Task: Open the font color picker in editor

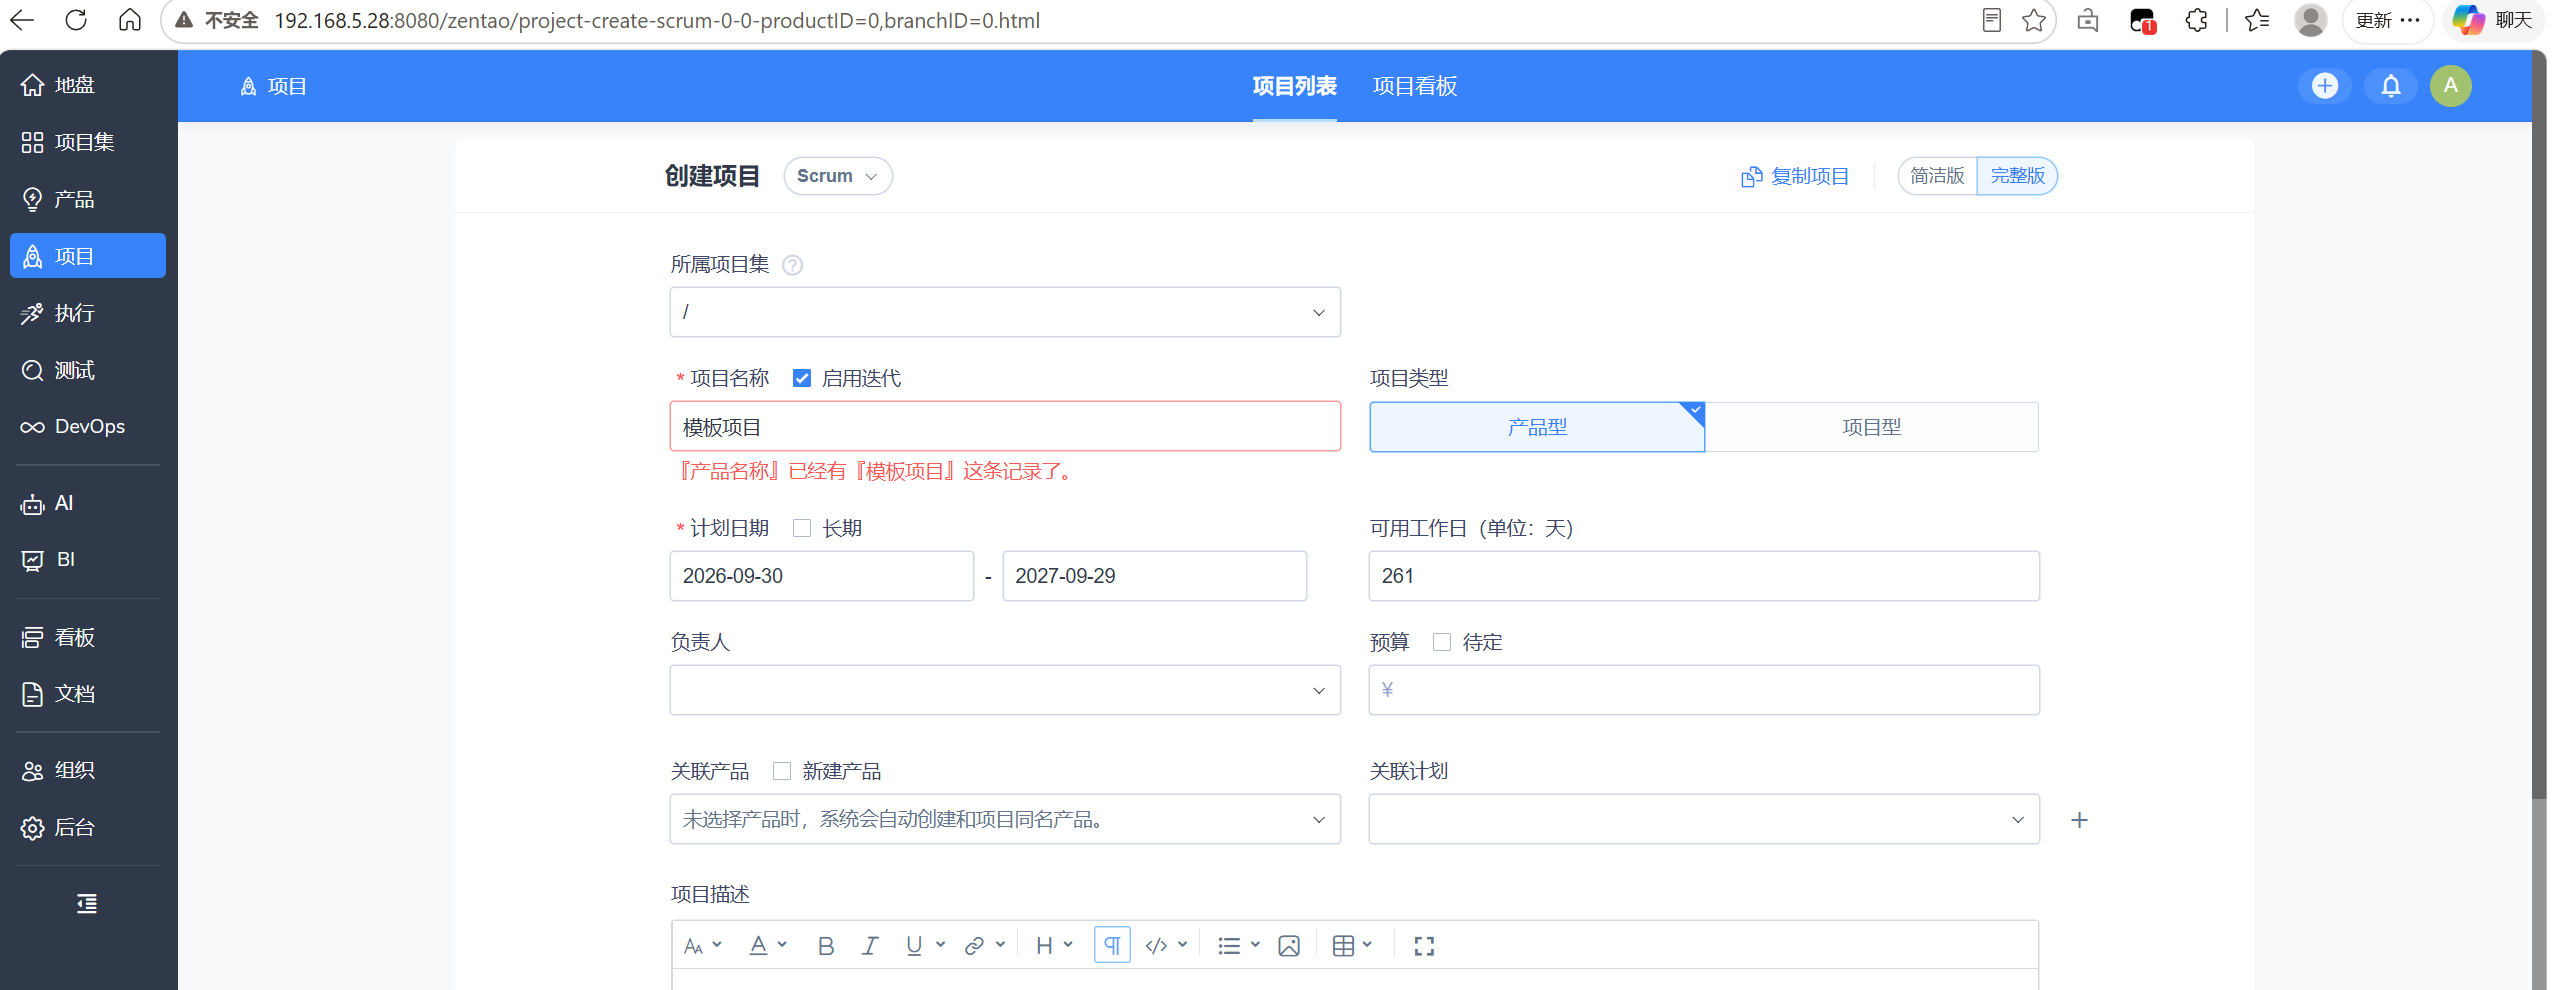Action: (768, 946)
